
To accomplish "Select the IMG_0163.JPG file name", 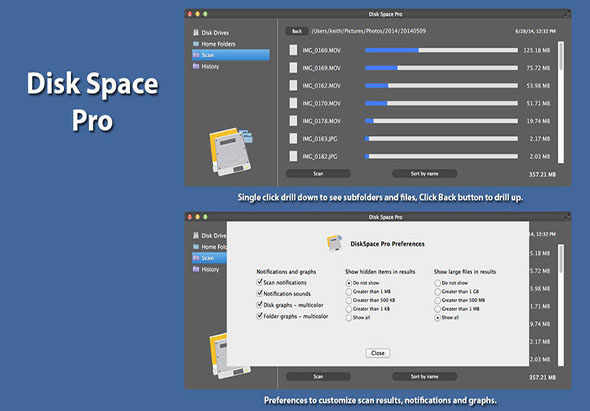I will click(320, 139).
